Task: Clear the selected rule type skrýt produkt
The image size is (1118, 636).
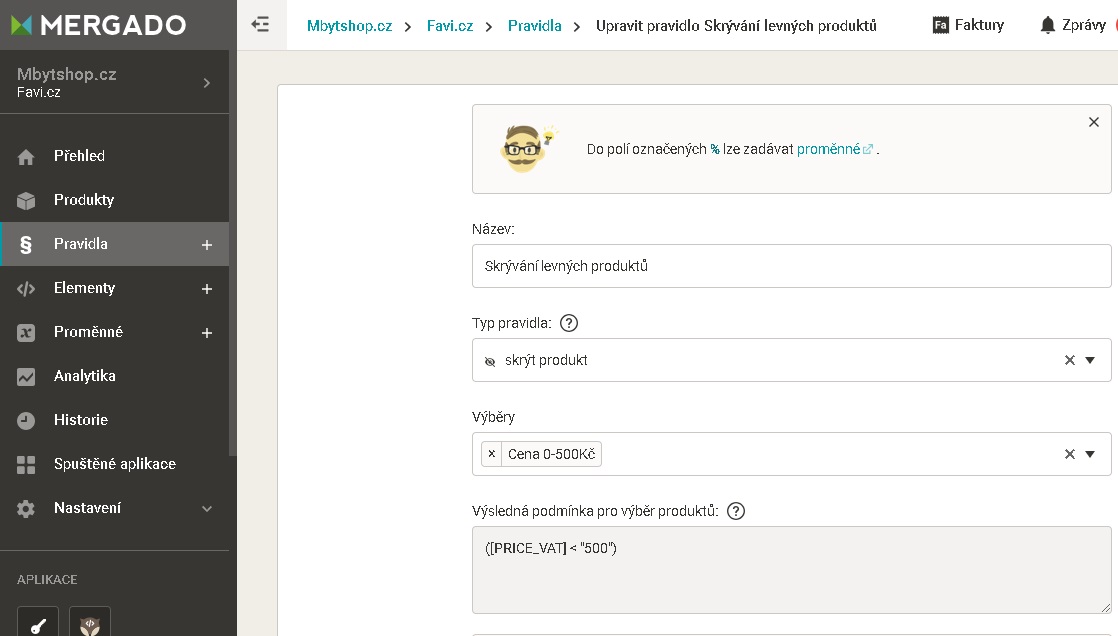Action: [1070, 360]
